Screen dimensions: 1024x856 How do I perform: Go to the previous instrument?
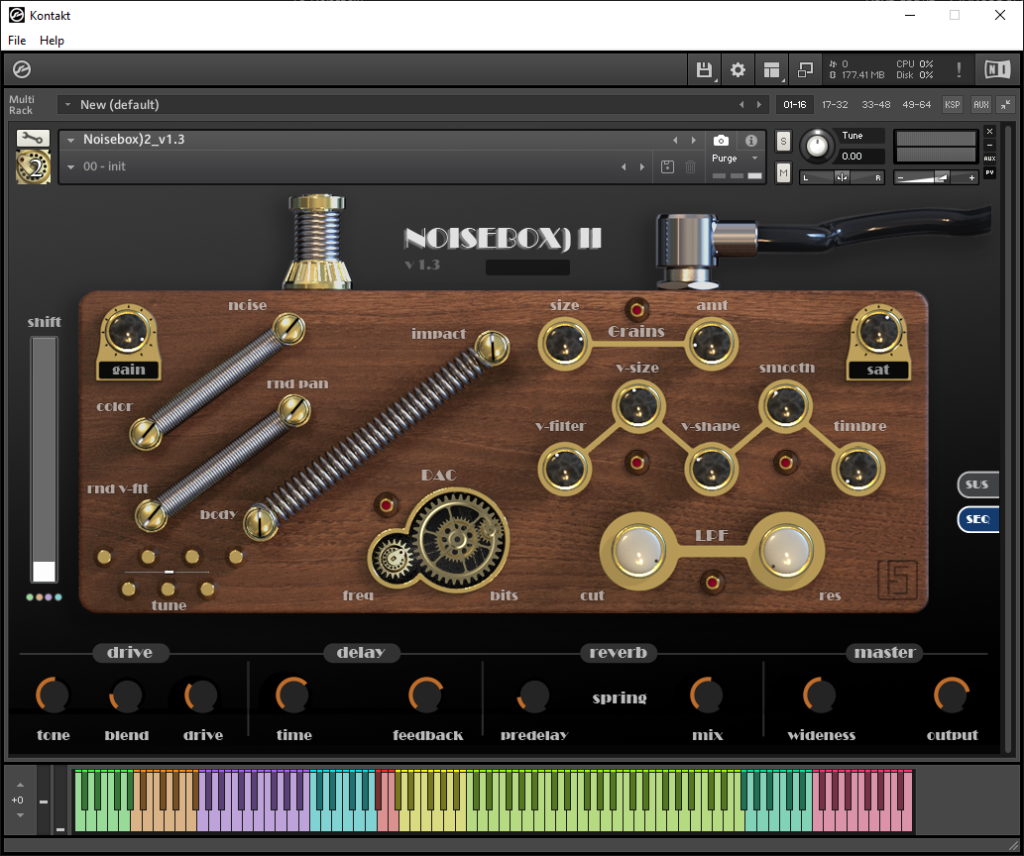[x=675, y=140]
